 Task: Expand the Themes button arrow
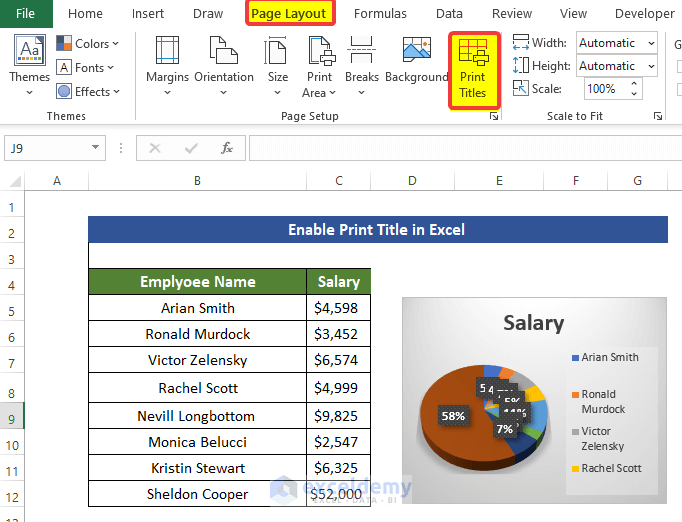tap(29, 92)
